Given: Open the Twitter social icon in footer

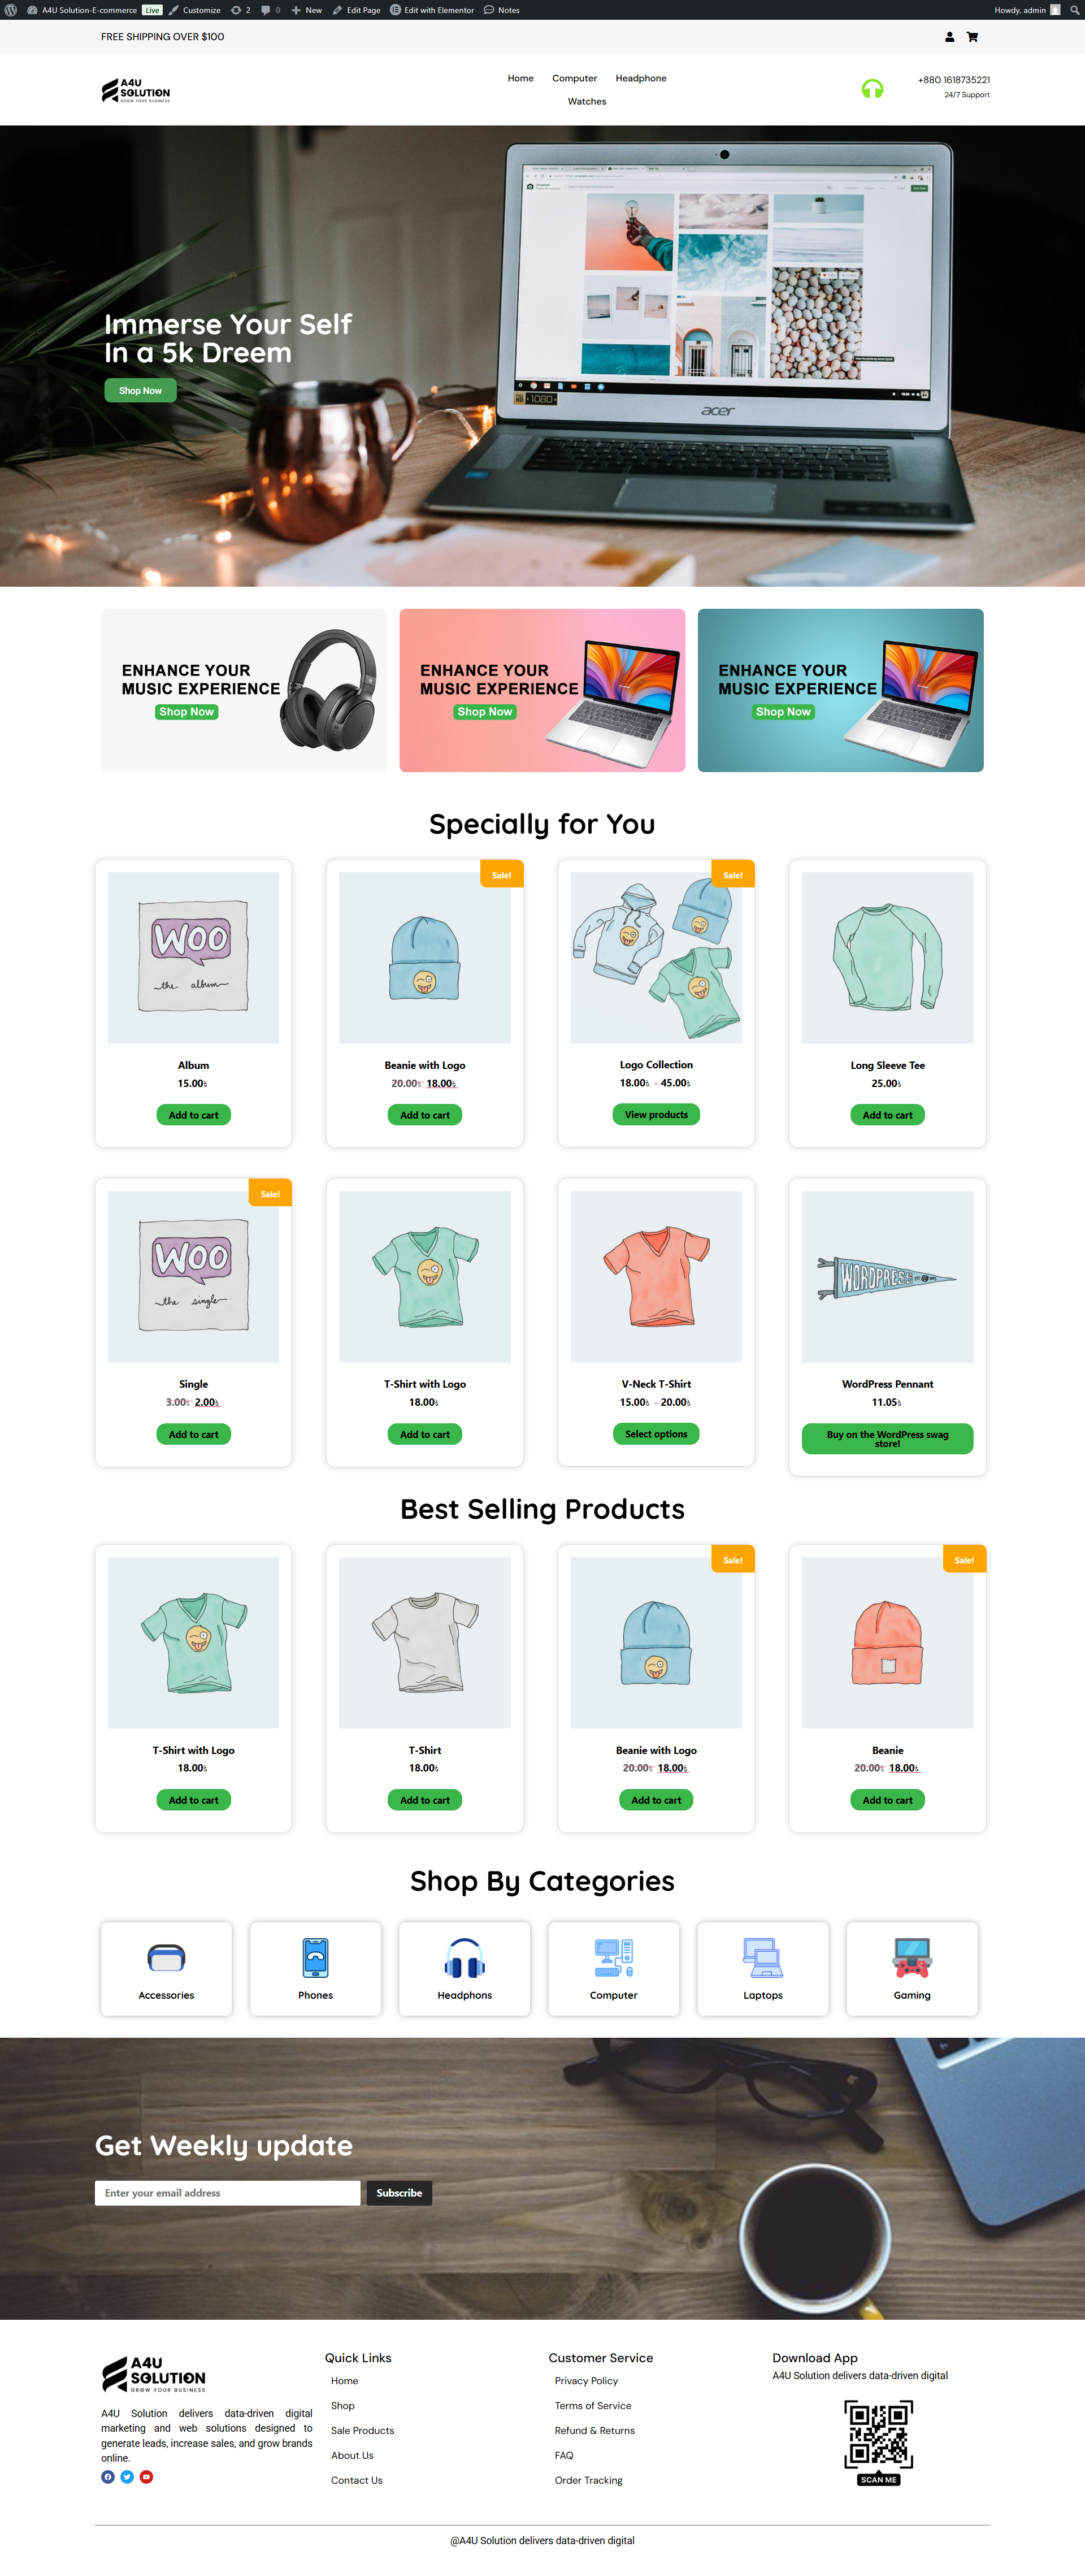Looking at the screenshot, I should coord(127,2476).
